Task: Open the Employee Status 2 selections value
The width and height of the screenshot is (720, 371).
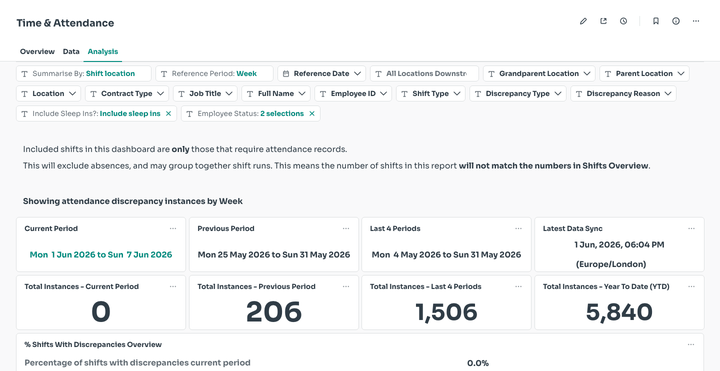Action: coord(282,113)
